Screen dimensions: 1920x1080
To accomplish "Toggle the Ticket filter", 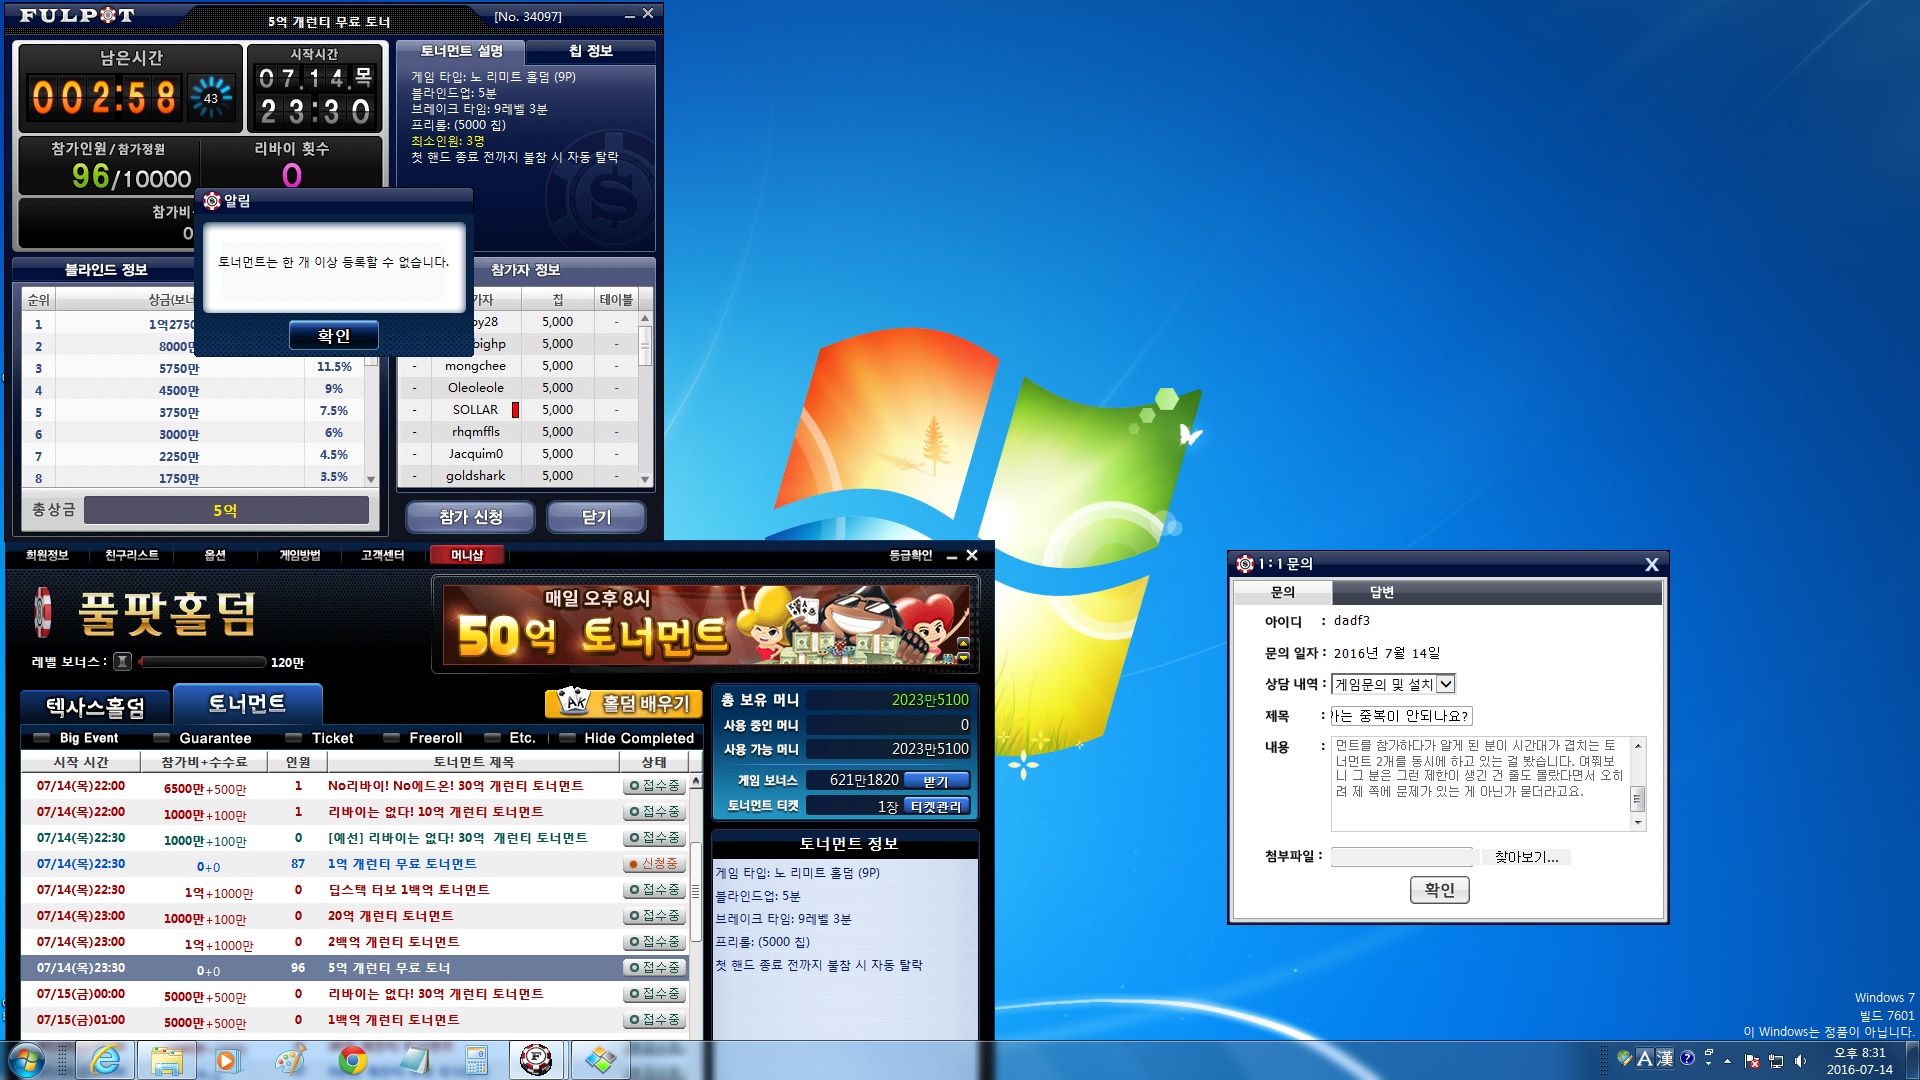I will coord(320,738).
